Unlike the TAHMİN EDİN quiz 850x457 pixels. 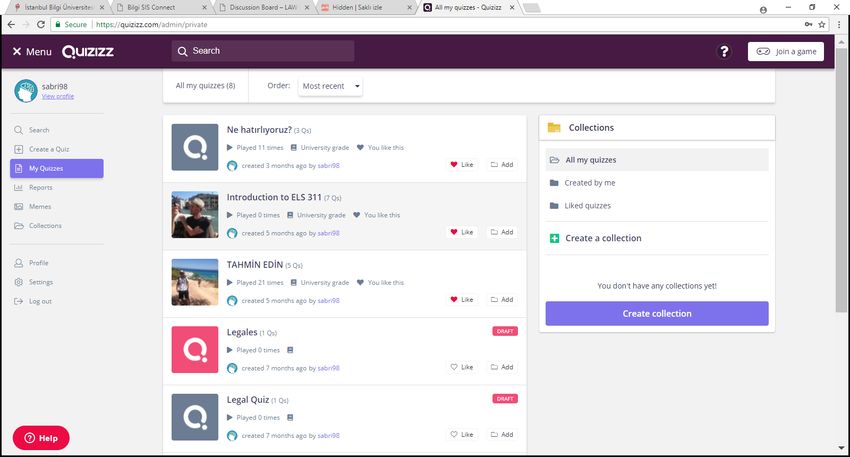(462, 299)
